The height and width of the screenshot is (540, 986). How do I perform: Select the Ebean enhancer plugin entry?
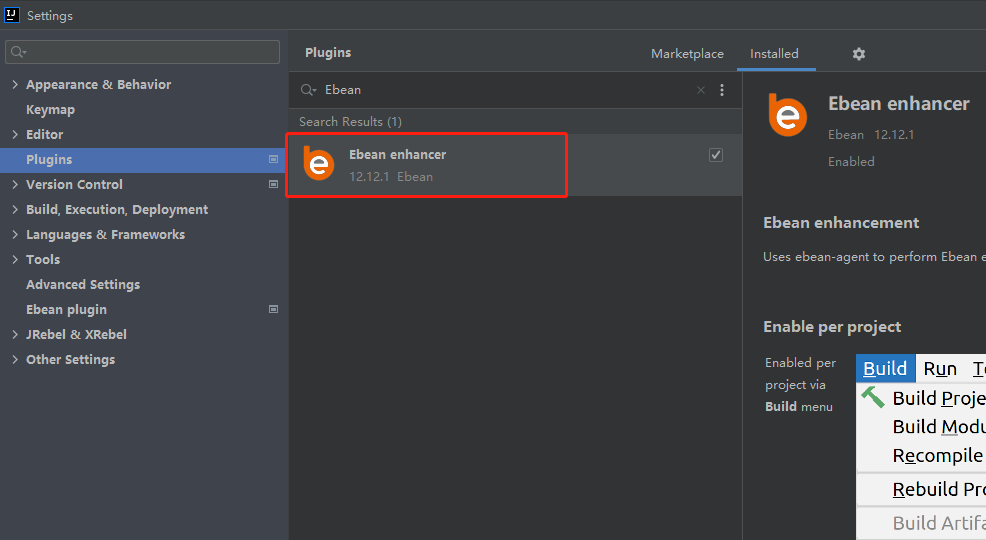[515, 165]
